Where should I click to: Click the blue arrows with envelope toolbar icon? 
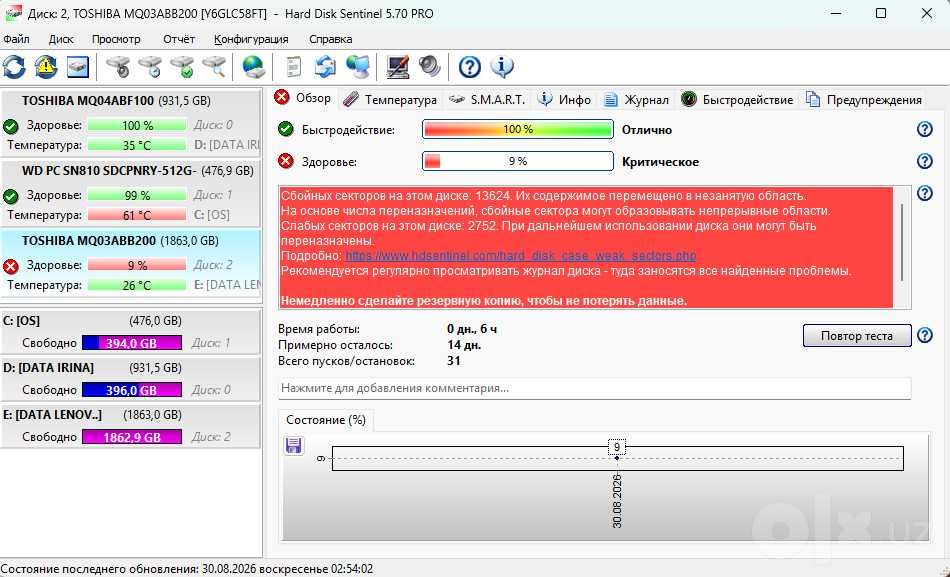click(325, 67)
